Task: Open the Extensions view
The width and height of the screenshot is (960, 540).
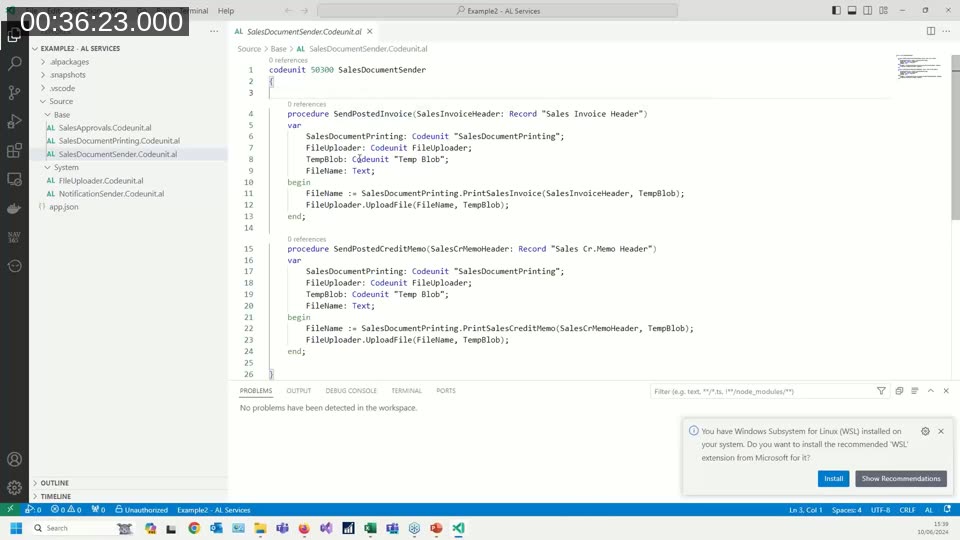Action: pos(14,150)
